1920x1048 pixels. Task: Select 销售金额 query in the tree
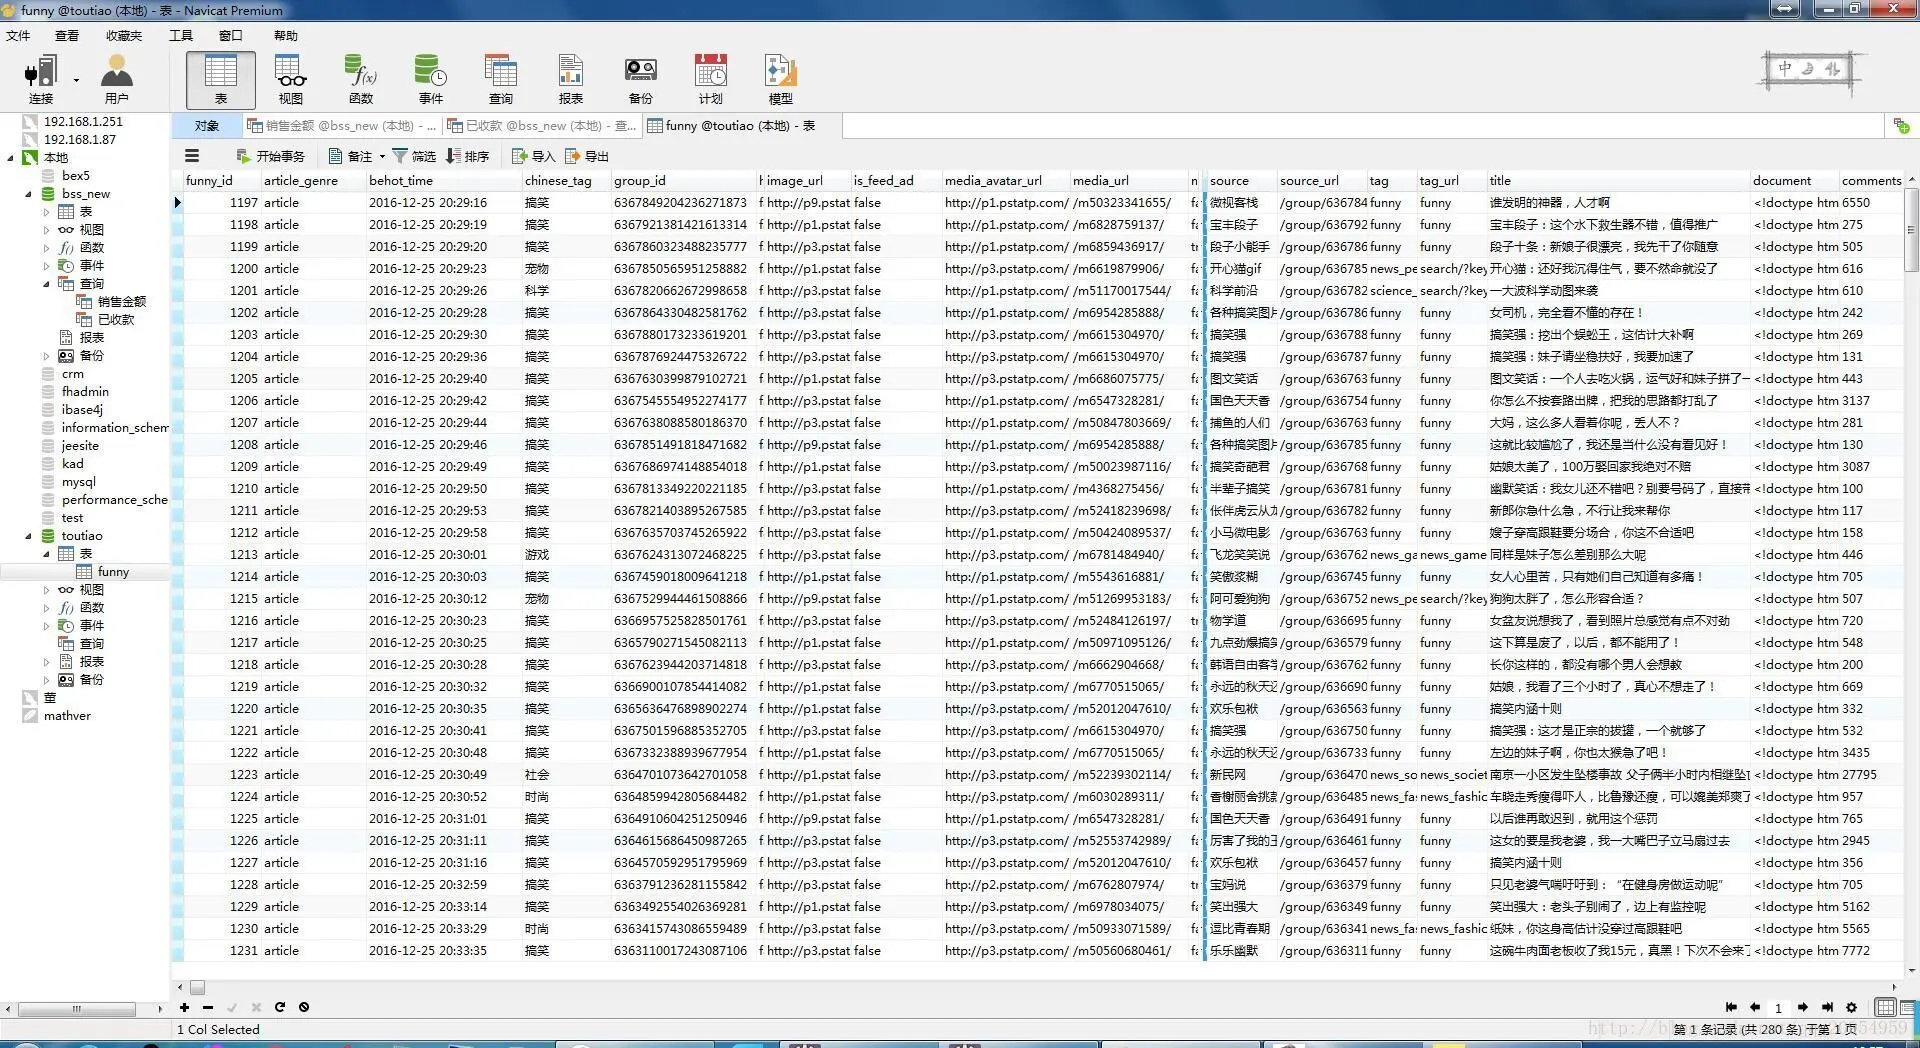pos(122,302)
